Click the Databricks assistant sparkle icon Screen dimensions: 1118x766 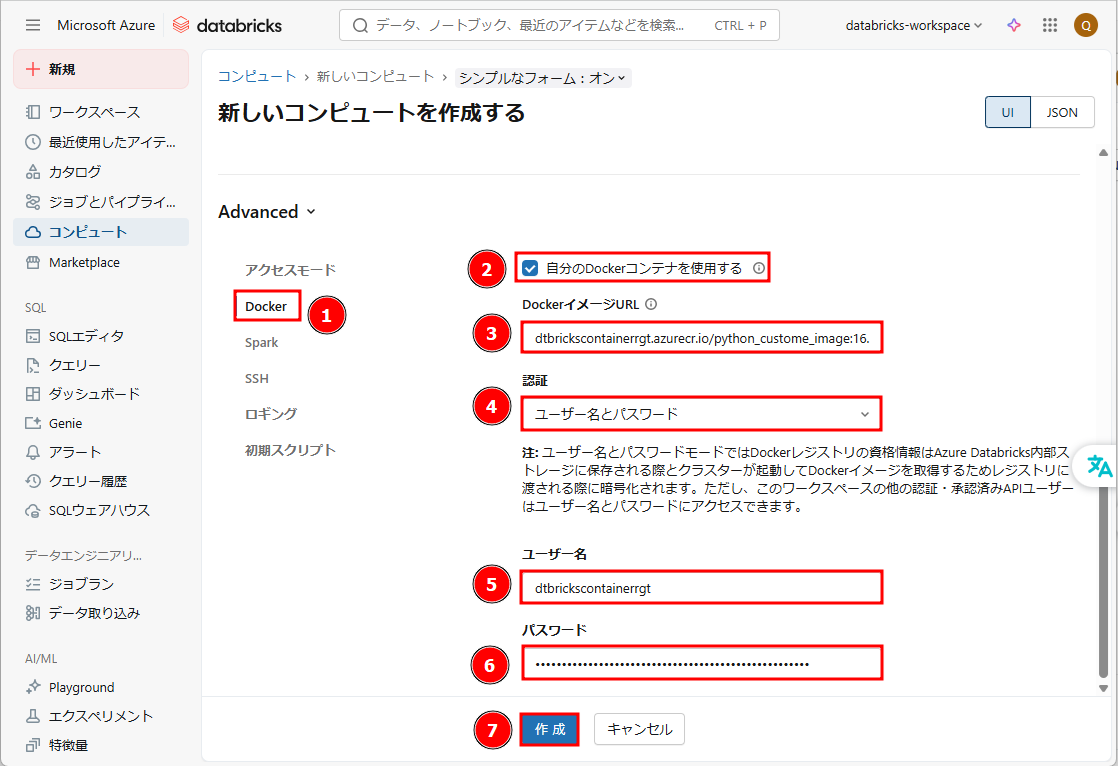[x=1014, y=25]
